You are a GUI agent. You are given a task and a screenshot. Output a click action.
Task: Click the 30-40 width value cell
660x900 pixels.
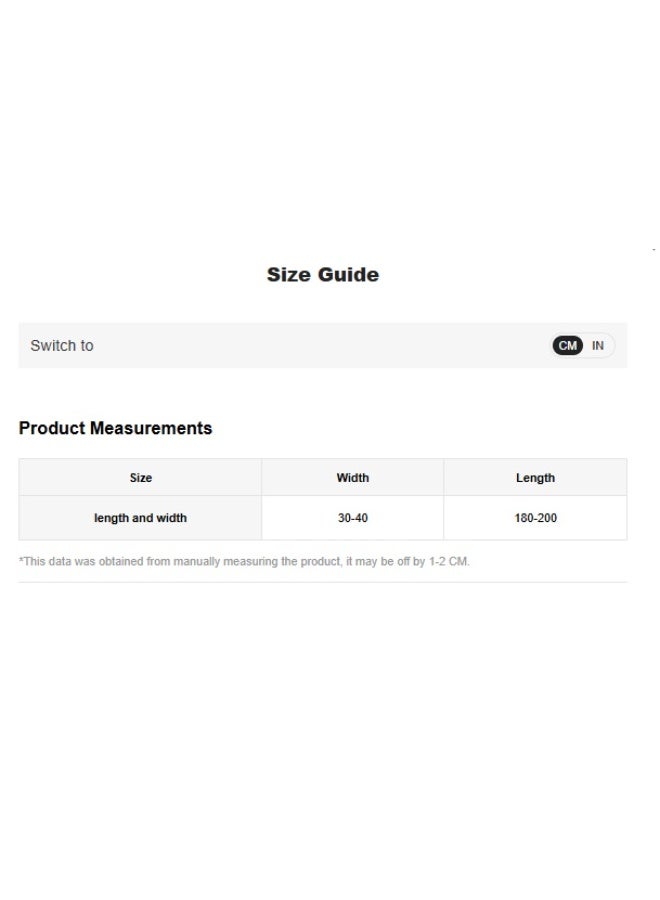click(352, 519)
